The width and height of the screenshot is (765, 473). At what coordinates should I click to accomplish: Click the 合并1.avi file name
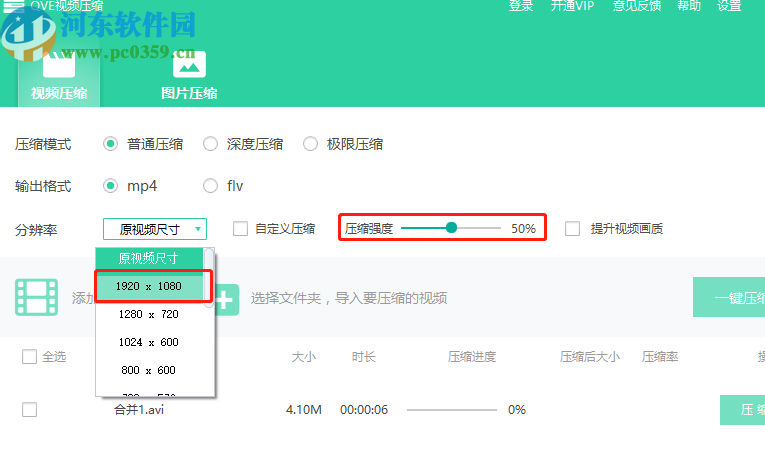(139, 410)
